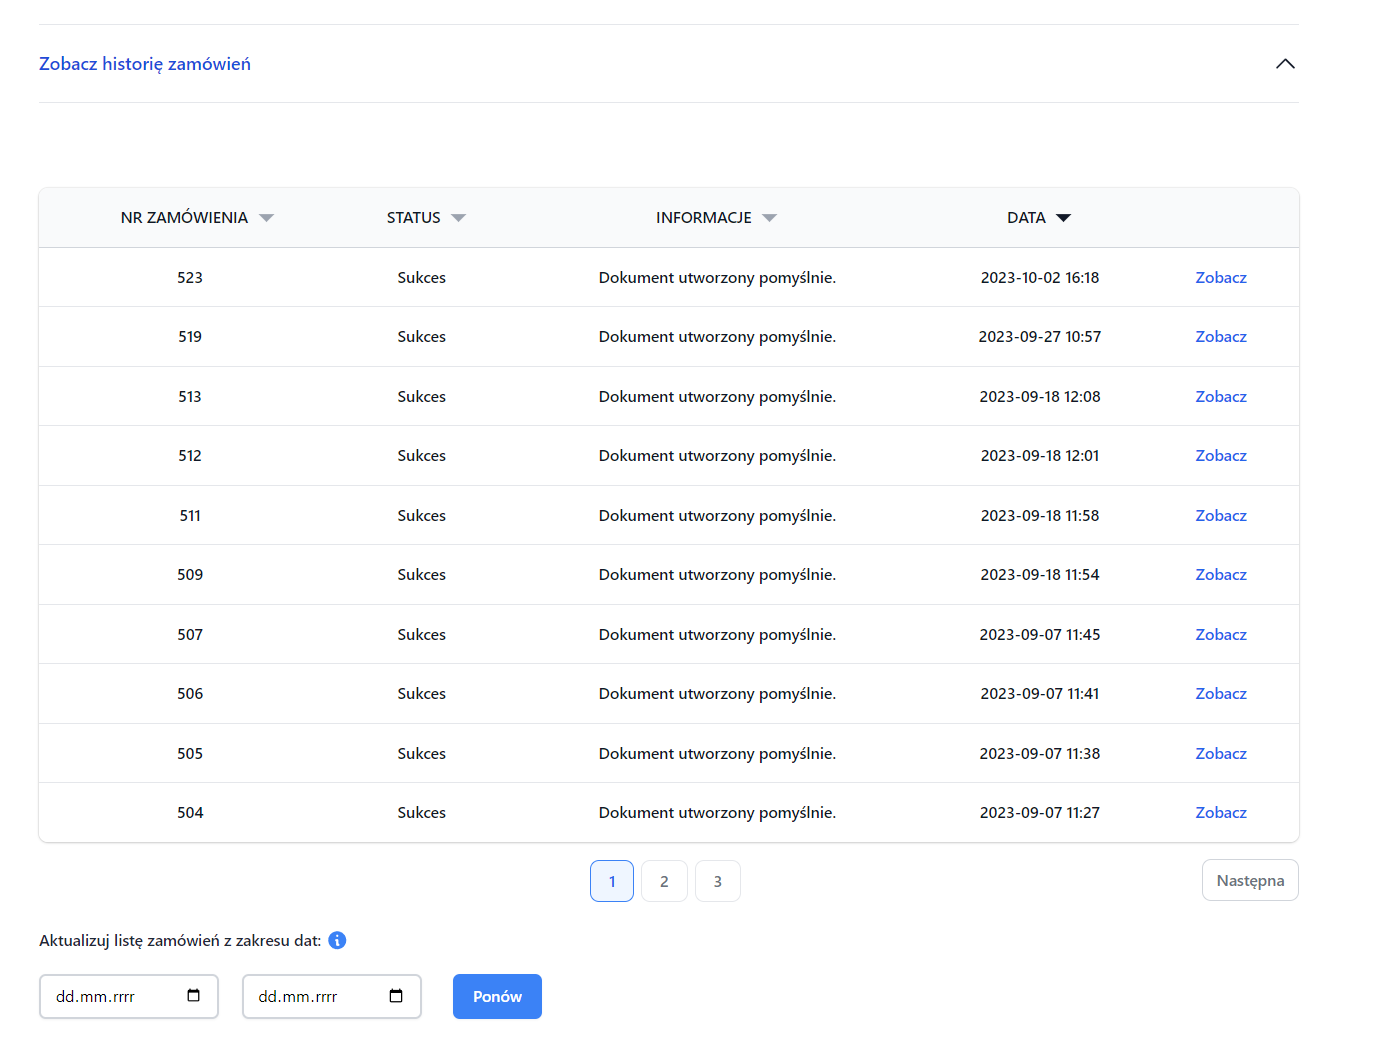Click date 2023-09-18 12:08

click(1040, 396)
